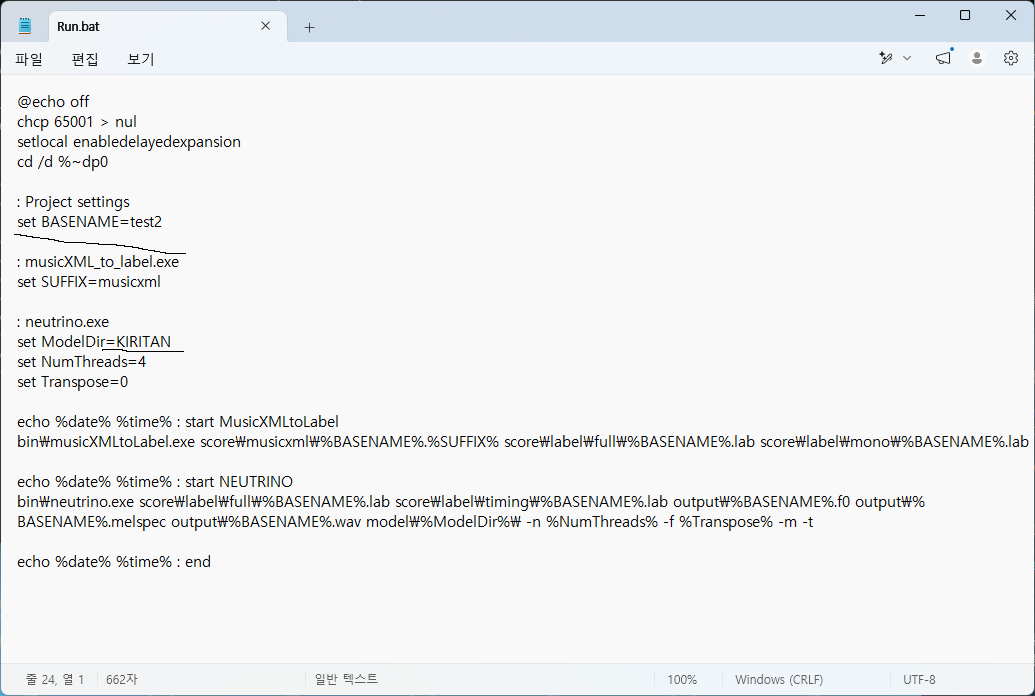Screen dimensions: 1035x696
Task: Click the "set SUFFIX=musicxml" line
Action: pos(88,282)
